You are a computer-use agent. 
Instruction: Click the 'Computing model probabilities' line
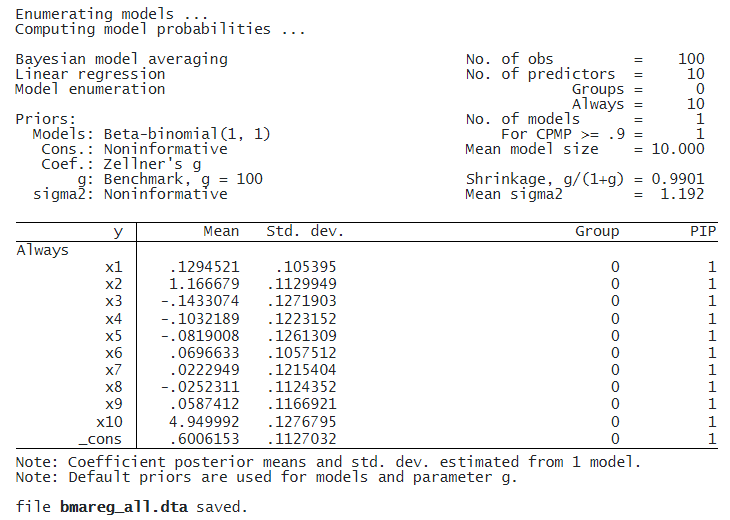[158, 29]
